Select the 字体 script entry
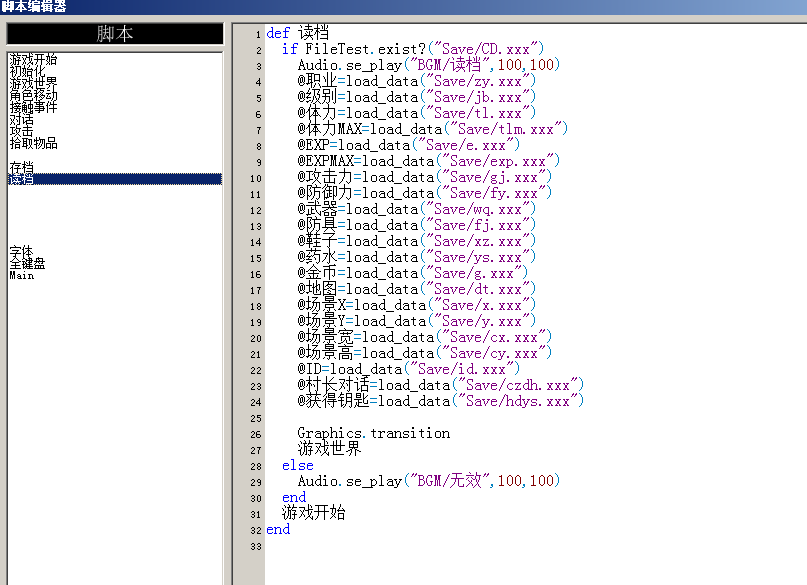 click(22, 252)
